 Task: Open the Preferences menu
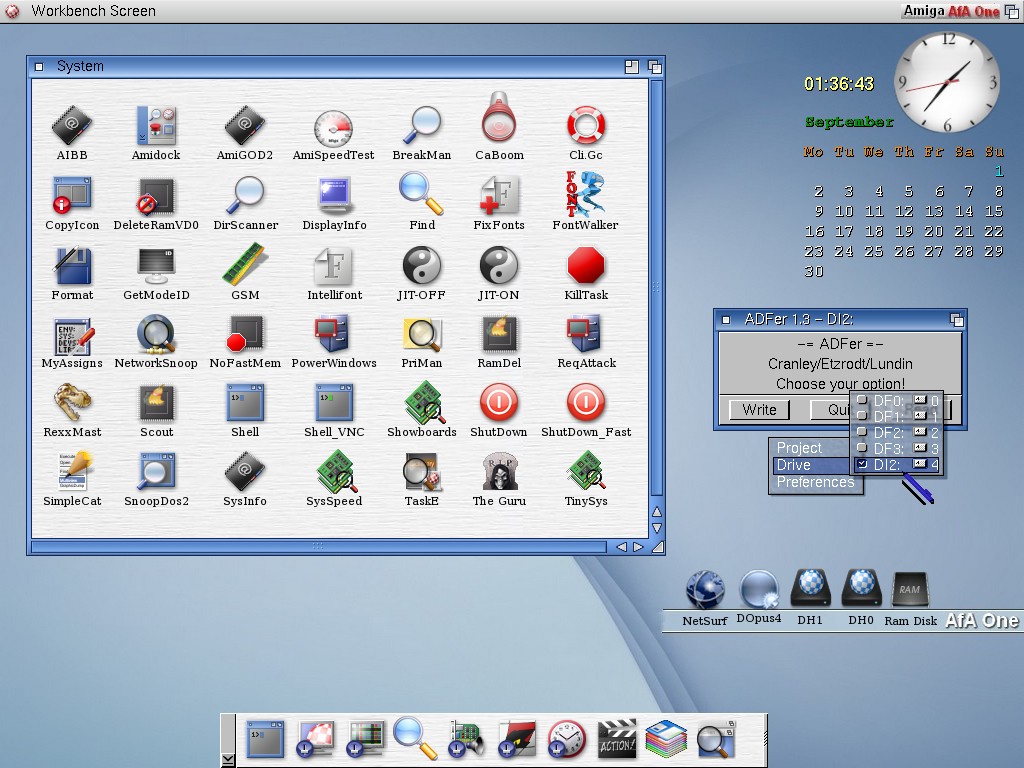[815, 482]
